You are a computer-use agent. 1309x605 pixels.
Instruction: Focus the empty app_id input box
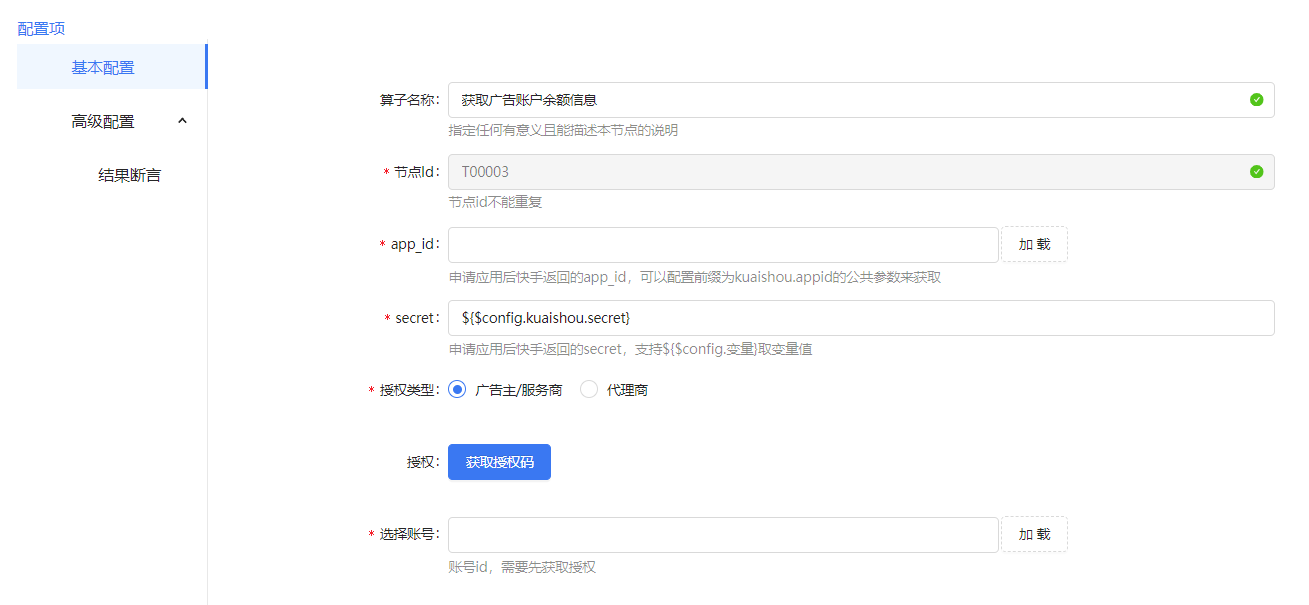click(722, 245)
